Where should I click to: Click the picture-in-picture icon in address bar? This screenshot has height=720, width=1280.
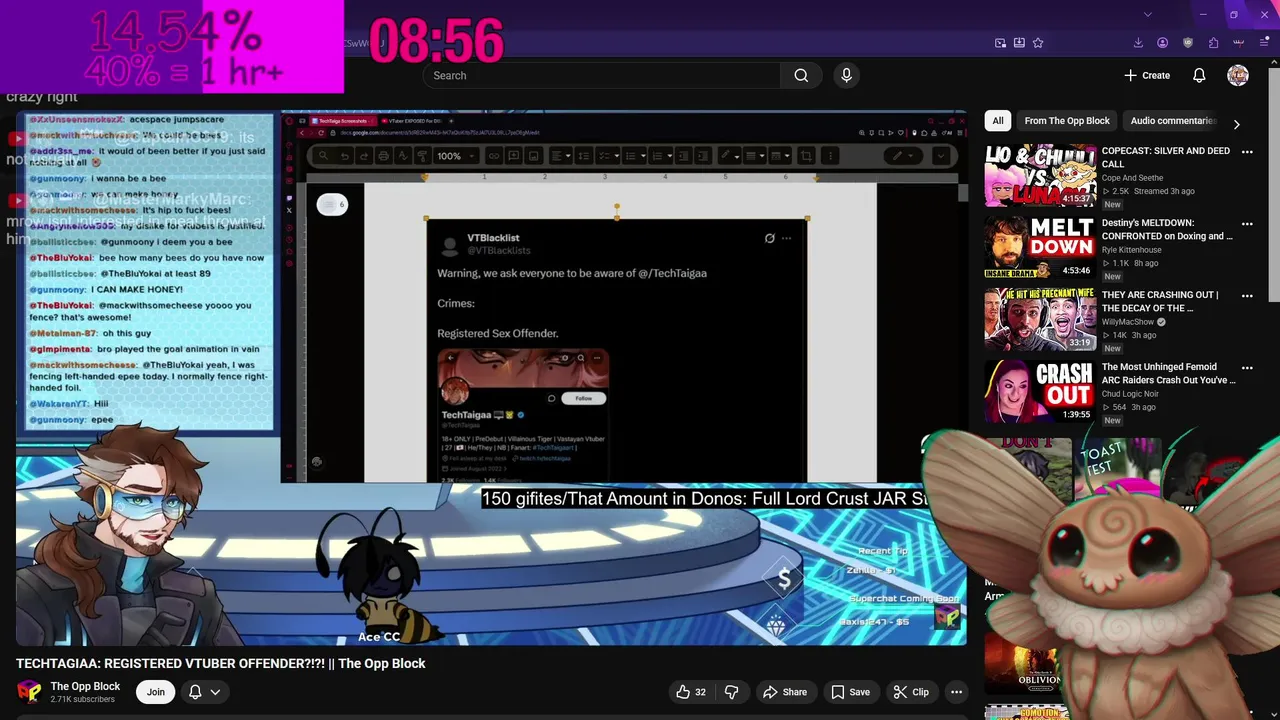tap(1000, 43)
